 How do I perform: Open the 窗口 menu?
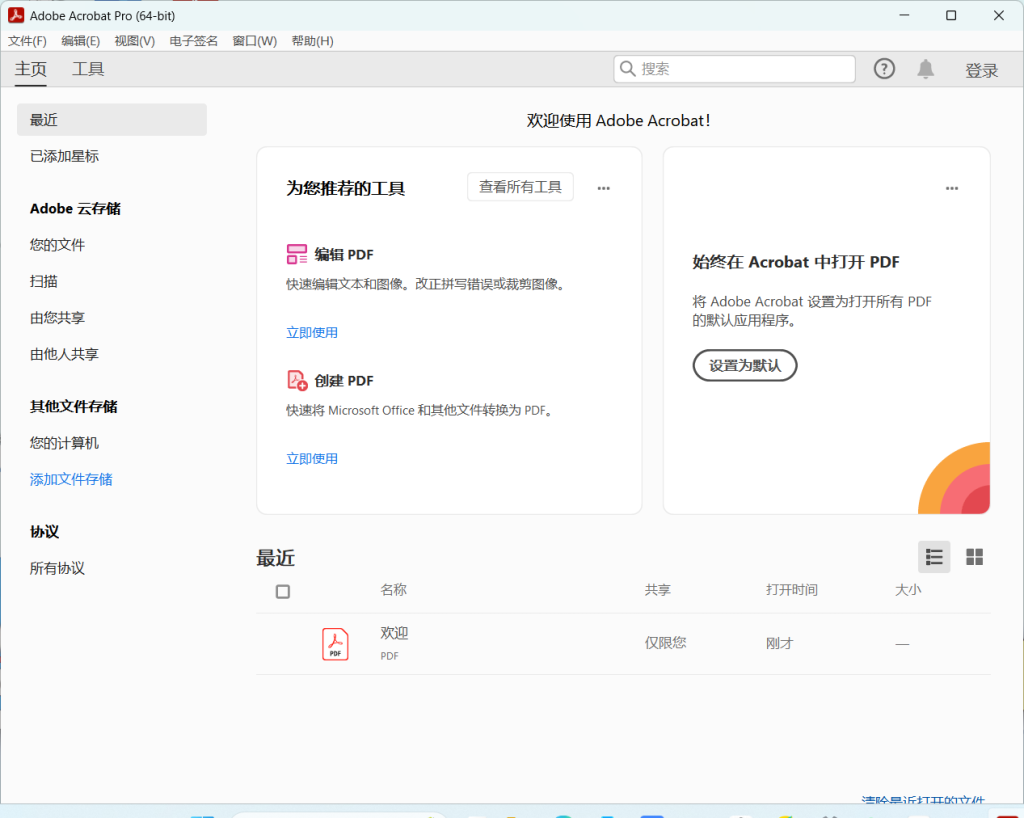[x=254, y=41]
